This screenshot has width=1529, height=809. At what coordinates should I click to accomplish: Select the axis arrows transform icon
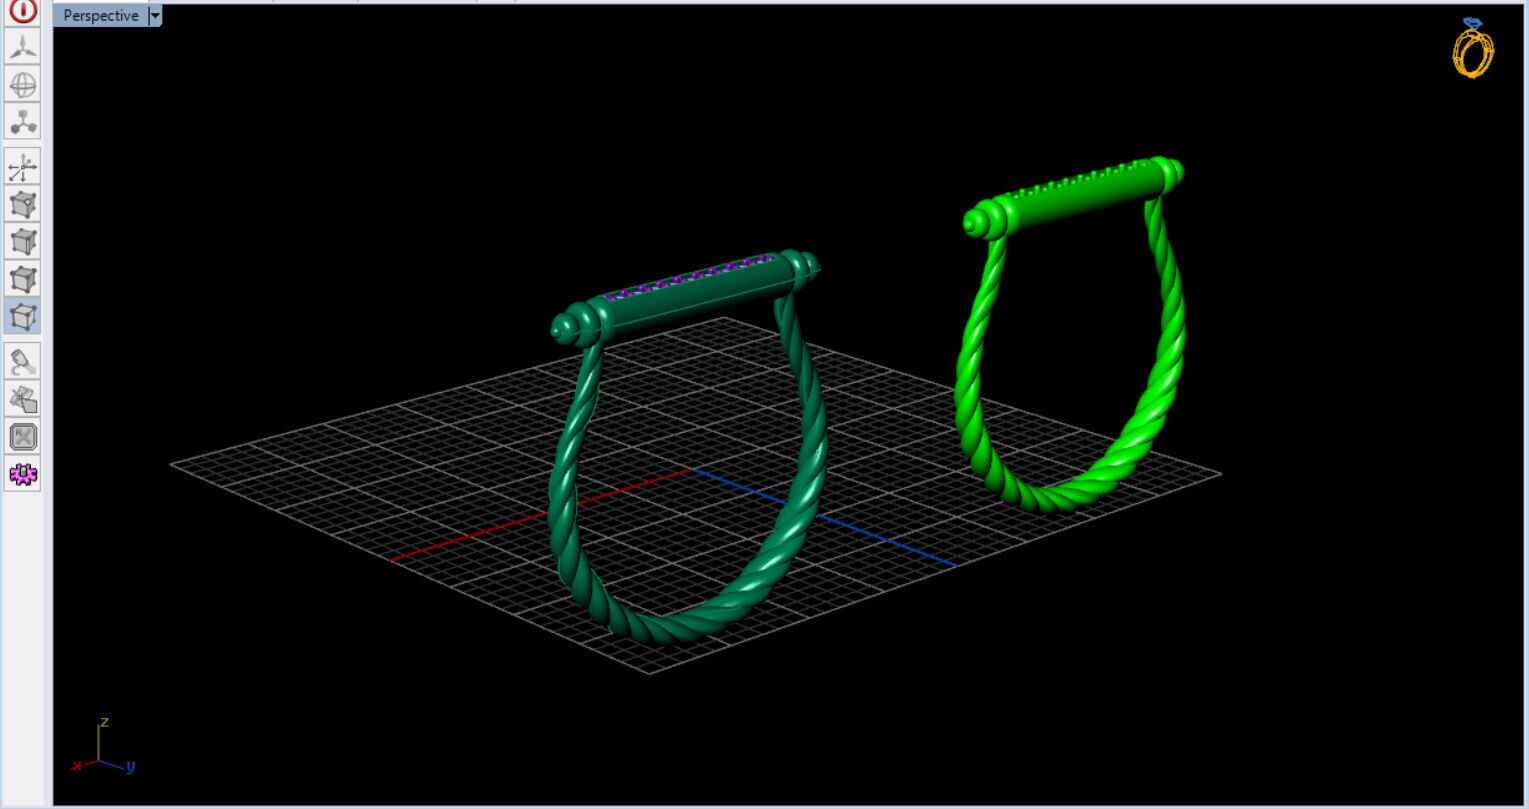tap(23, 167)
